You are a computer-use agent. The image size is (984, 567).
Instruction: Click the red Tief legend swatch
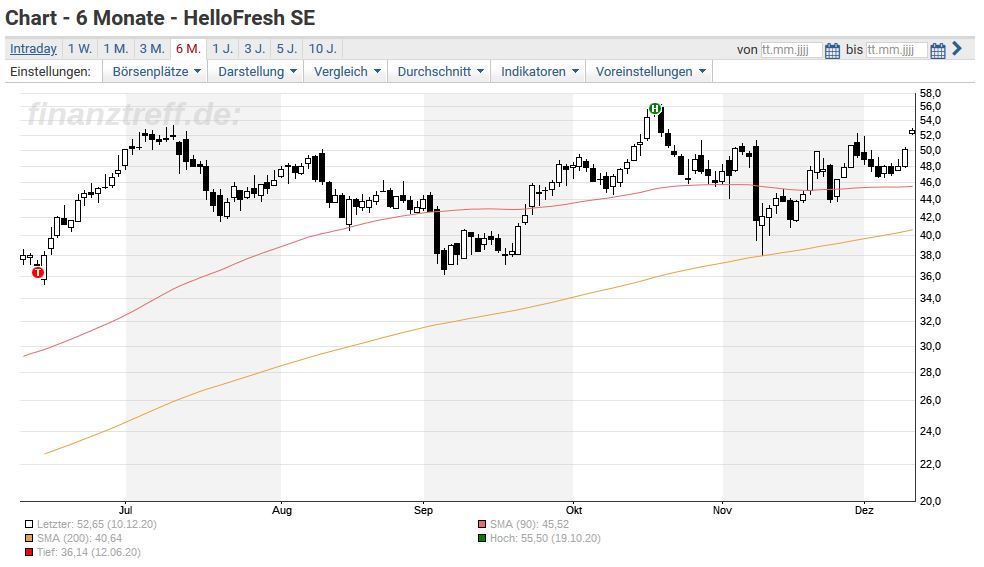click(29, 553)
